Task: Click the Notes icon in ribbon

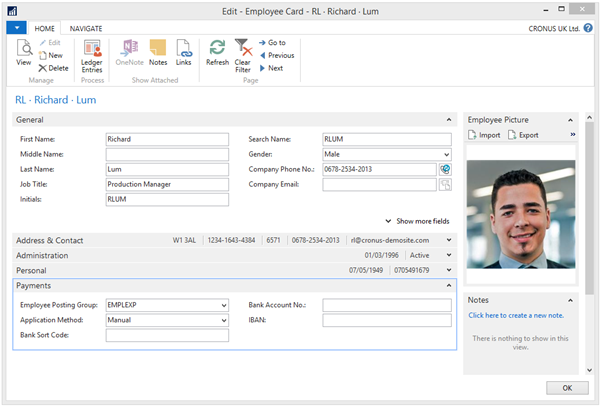Action: click(158, 52)
